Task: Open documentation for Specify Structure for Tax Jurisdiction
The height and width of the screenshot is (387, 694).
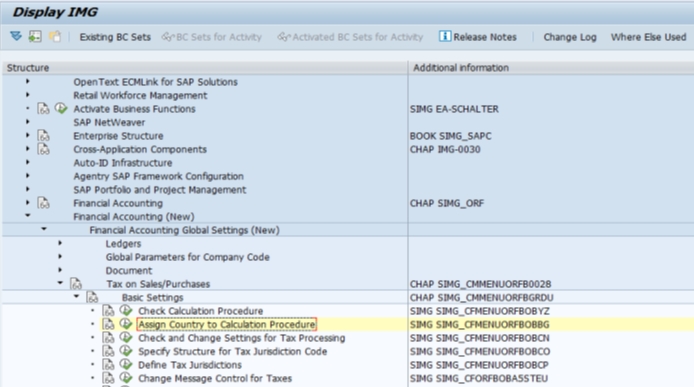Action: (108, 351)
